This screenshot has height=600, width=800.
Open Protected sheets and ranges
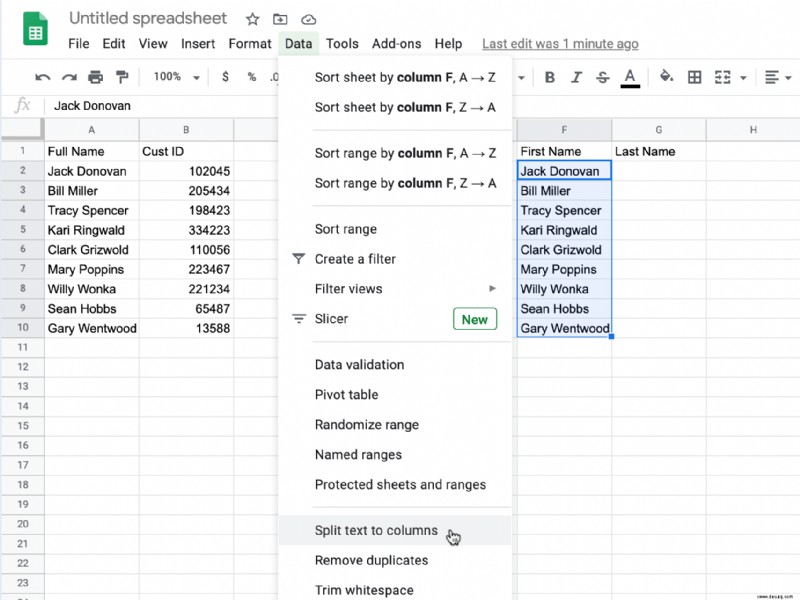tap(395, 485)
